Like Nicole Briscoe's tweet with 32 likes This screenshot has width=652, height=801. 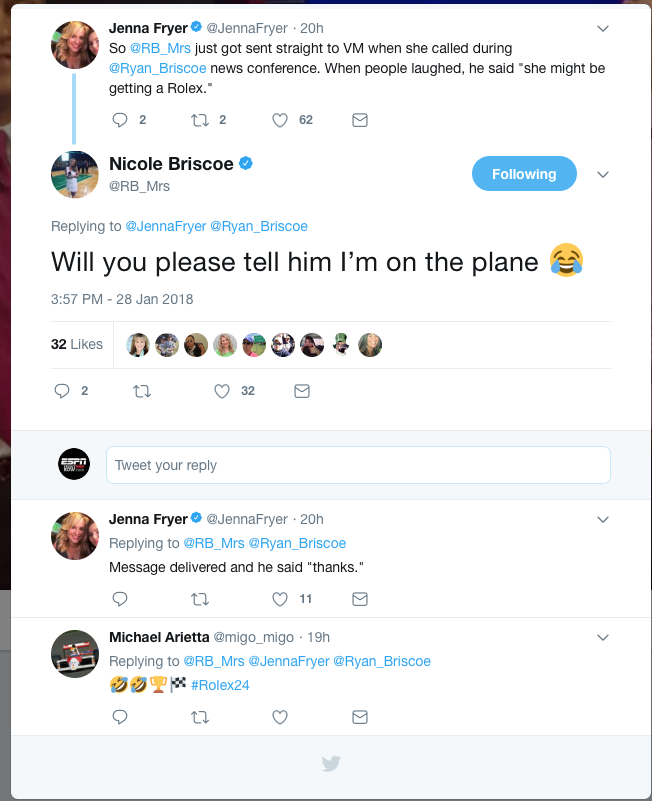coord(223,392)
